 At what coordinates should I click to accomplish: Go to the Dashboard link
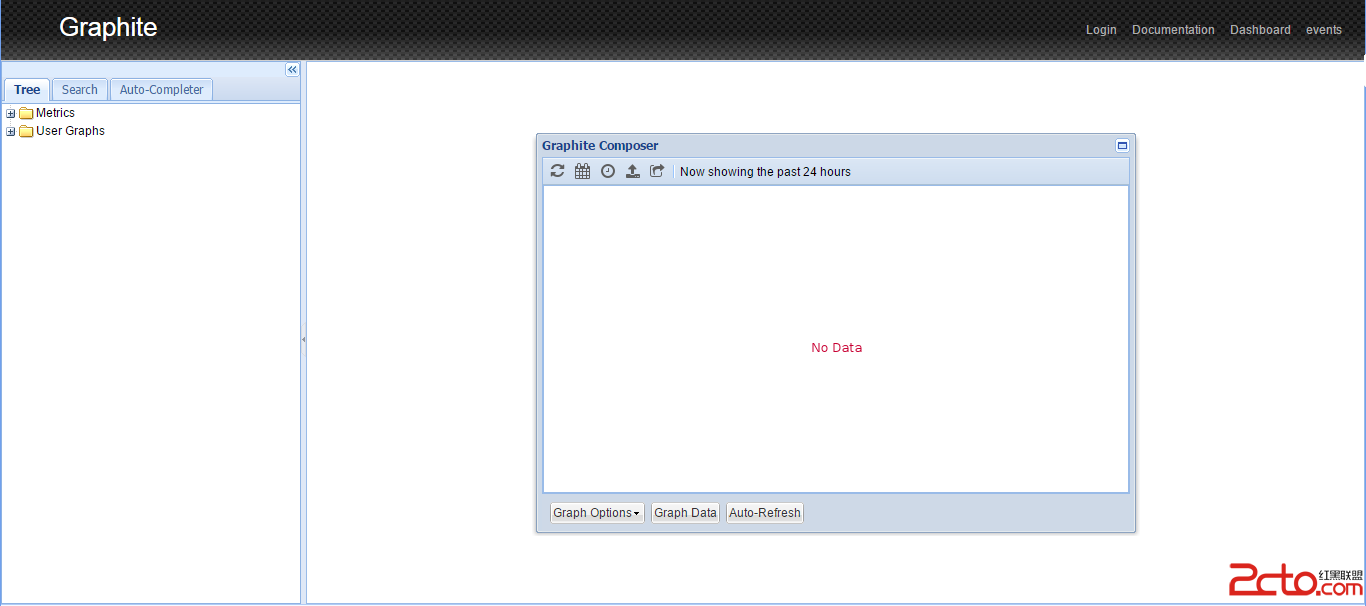(1260, 30)
